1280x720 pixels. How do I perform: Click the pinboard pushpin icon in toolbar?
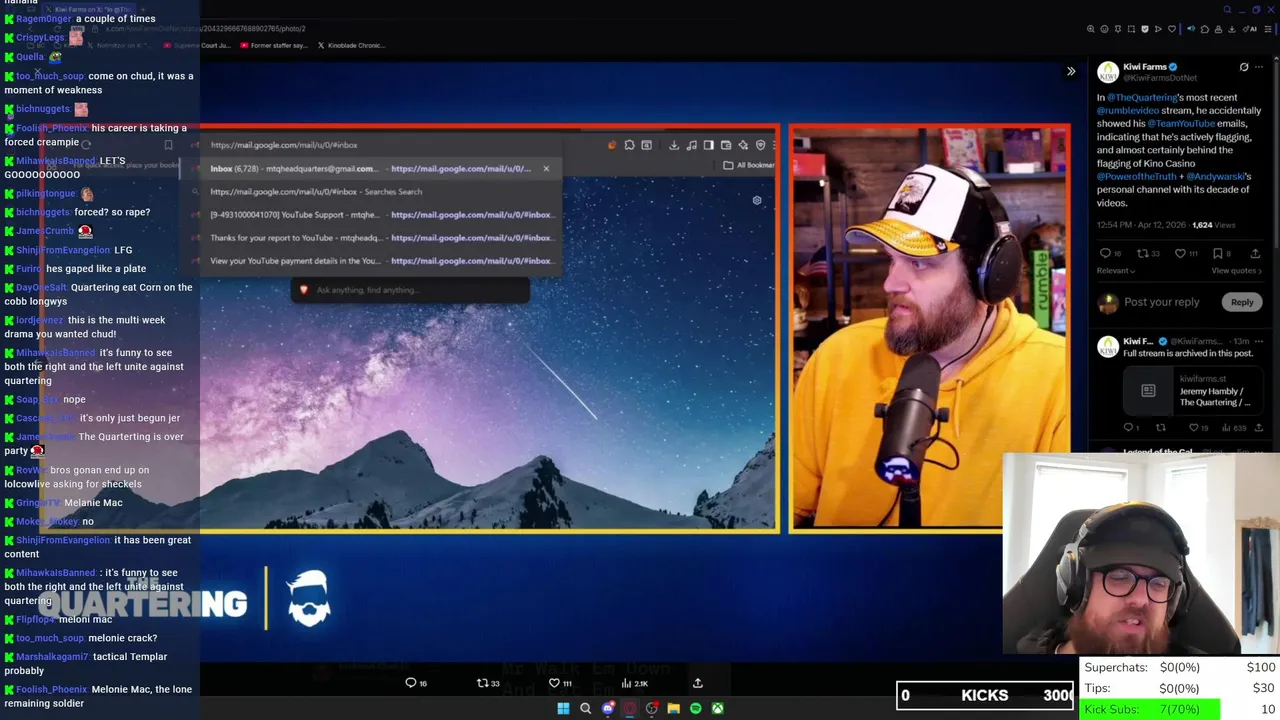click(1118, 29)
